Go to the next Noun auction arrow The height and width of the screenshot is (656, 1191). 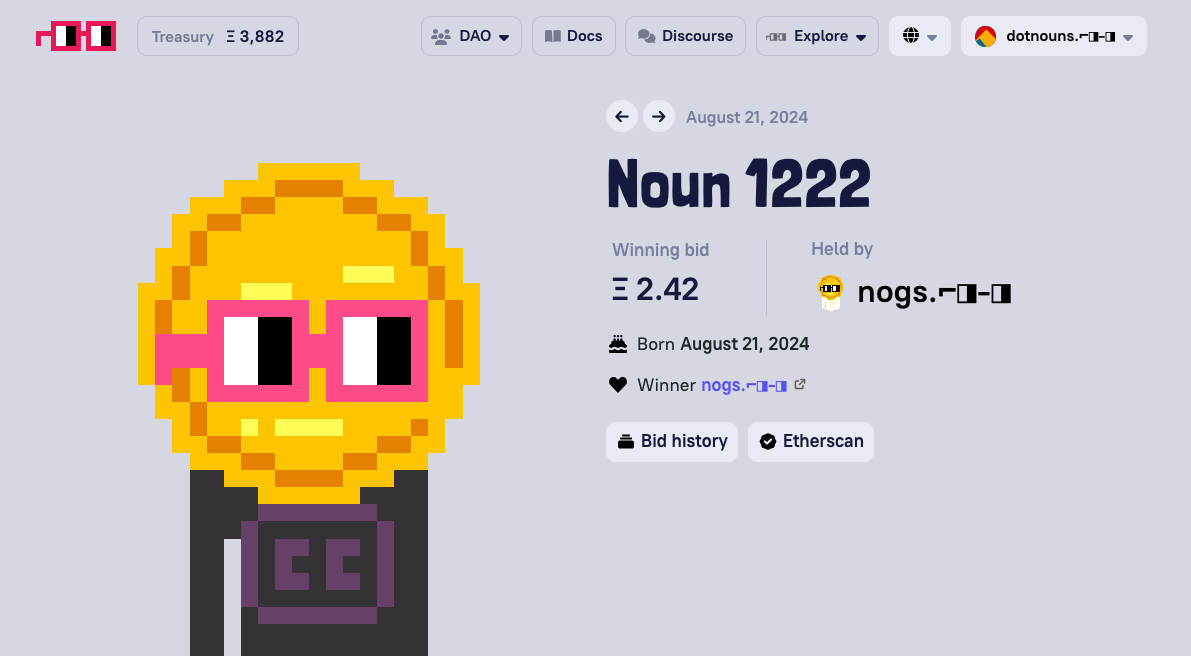659,116
